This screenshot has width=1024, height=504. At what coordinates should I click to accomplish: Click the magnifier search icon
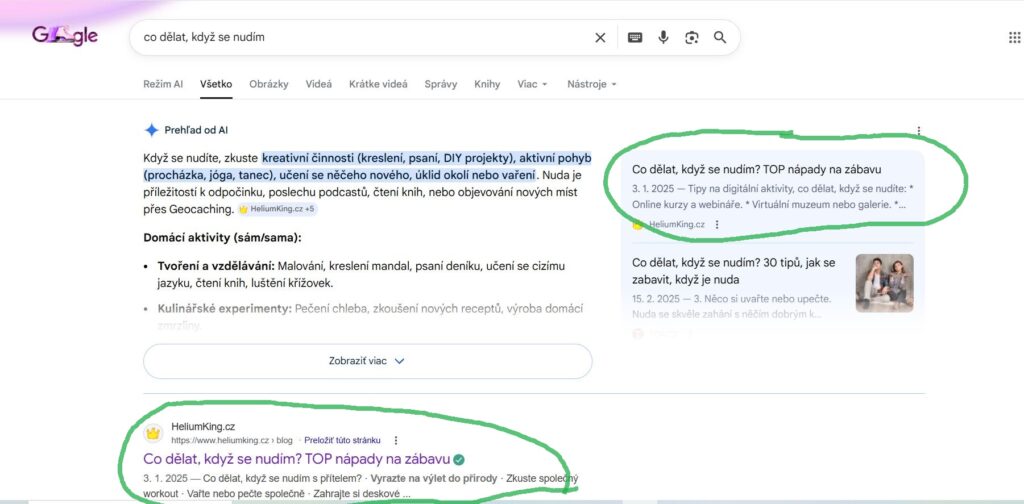tap(720, 37)
